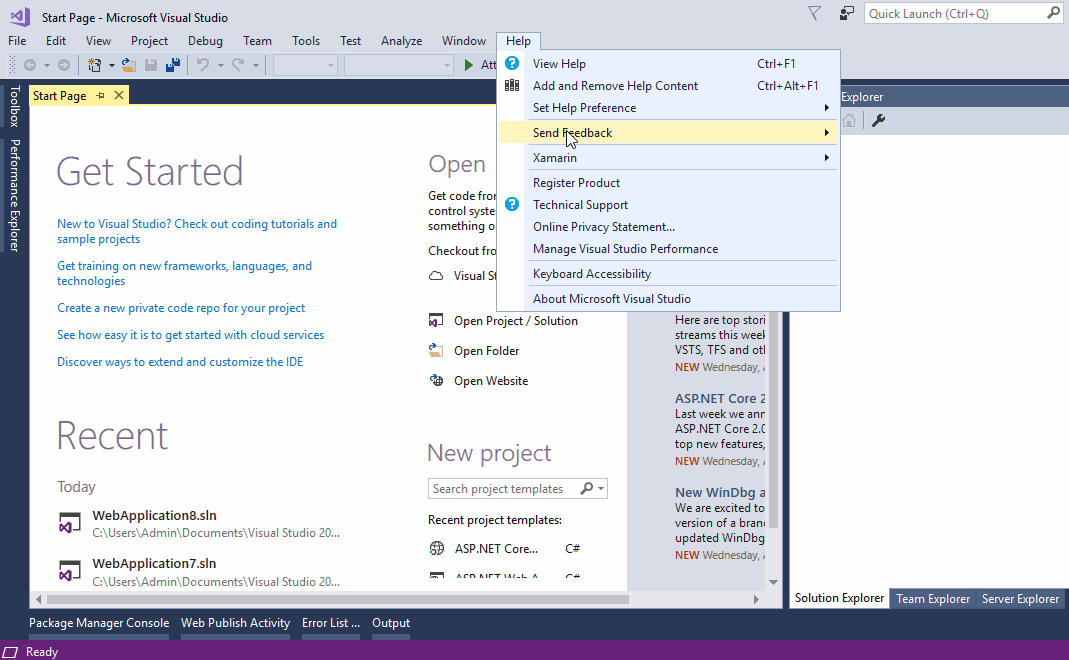This screenshot has width=1069, height=660.
Task: Click the Quick Launch search magnifier
Action: click(1053, 13)
